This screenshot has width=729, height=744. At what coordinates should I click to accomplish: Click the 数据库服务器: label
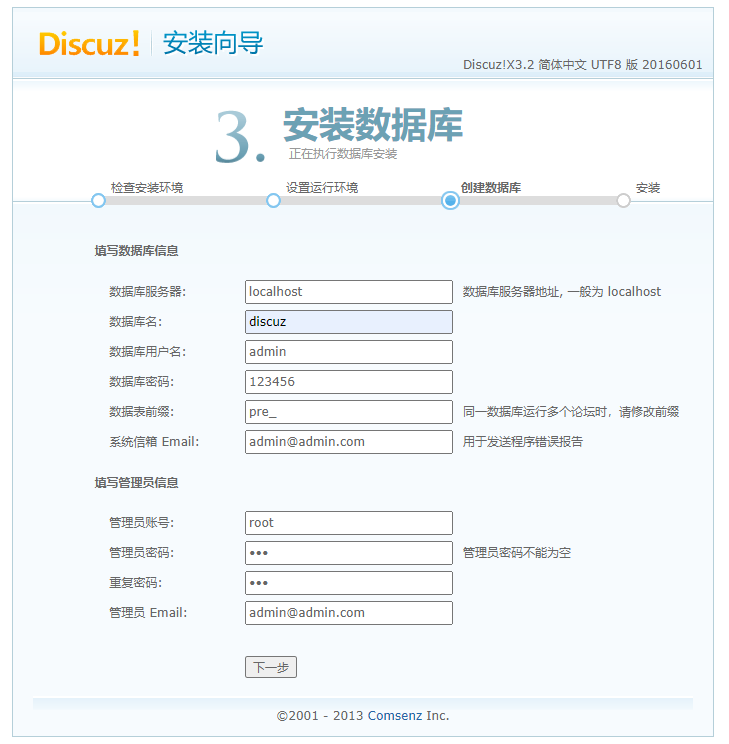pos(148,292)
